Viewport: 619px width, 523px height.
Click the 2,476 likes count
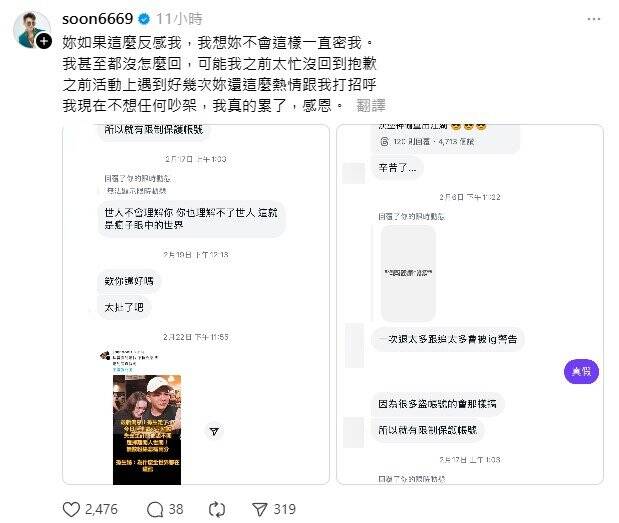(101, 509)
